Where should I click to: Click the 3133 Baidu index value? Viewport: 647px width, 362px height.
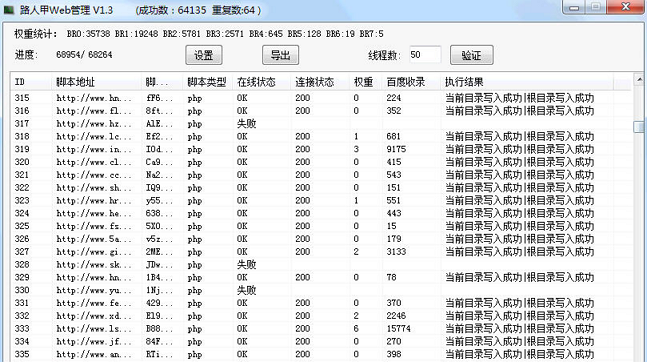coord(396,251)
